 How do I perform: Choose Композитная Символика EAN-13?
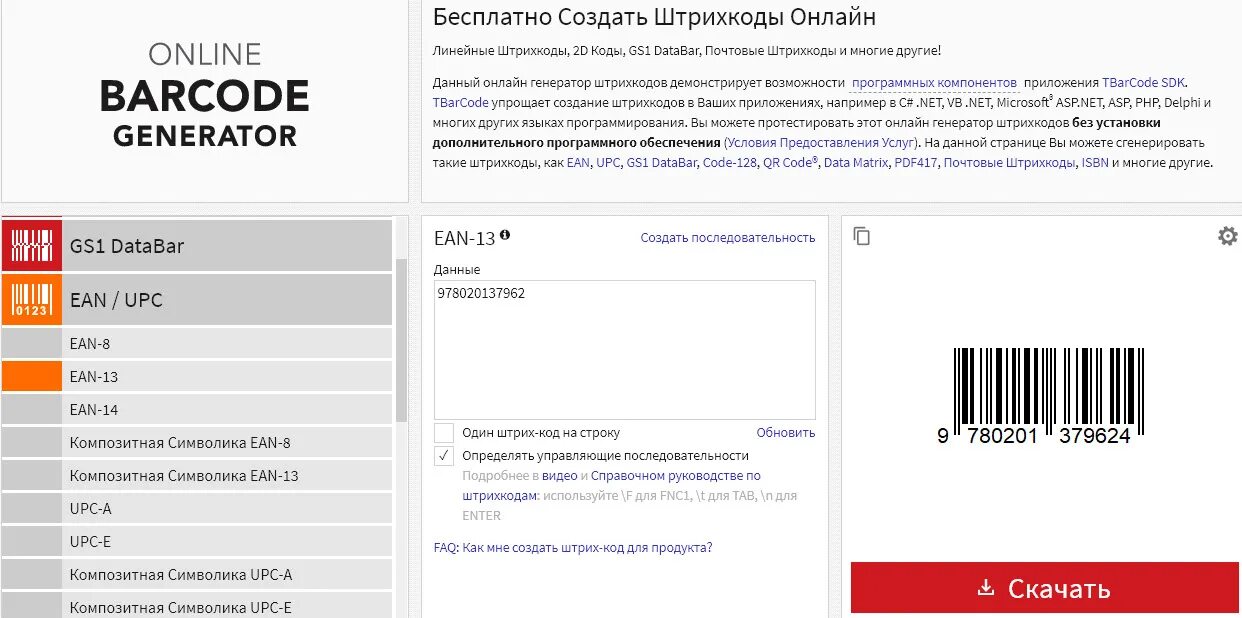[197, 475]
